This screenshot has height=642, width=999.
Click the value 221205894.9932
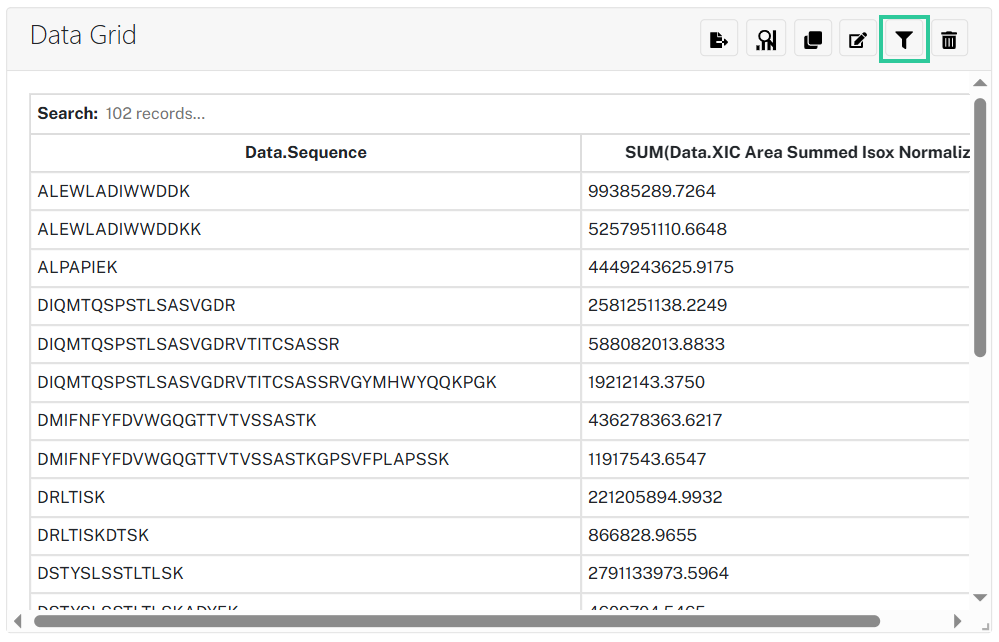coord(655,497)
